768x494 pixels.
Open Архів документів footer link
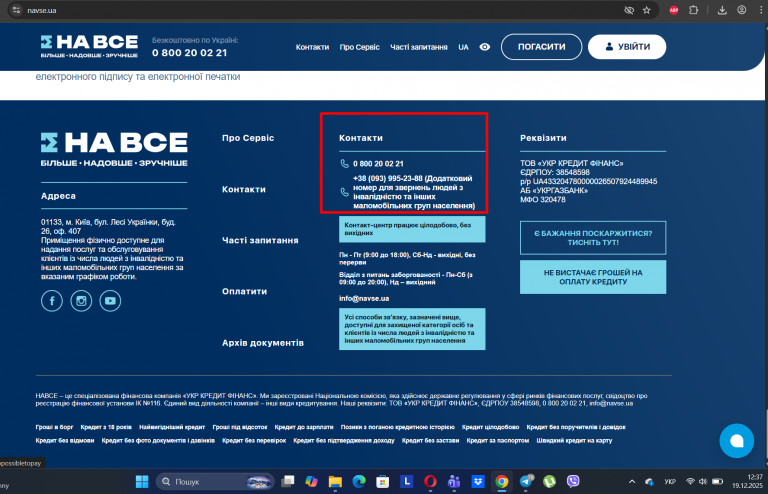(x=263, y=343)
